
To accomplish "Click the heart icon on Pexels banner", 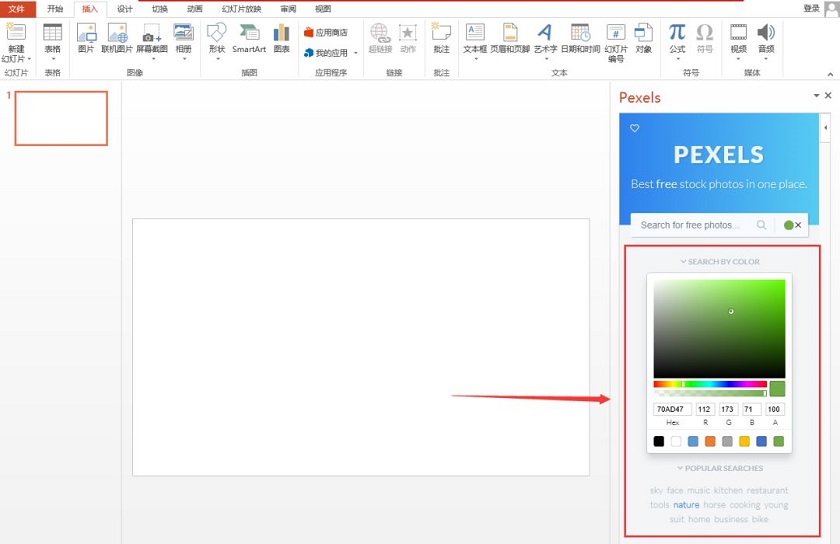I will (634, 128).
